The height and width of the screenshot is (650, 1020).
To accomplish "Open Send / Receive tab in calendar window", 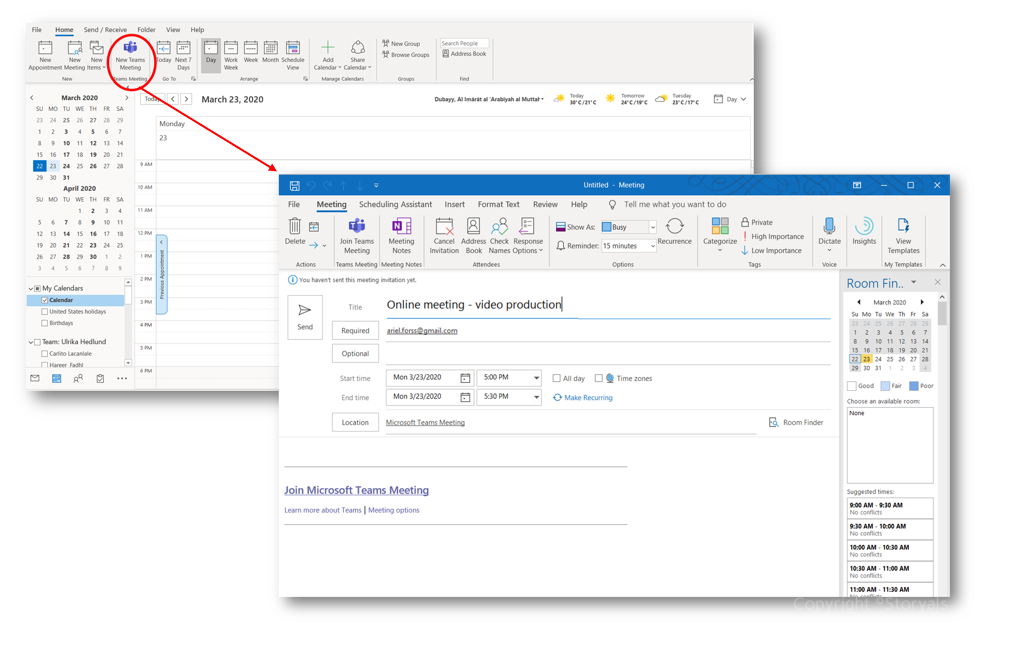I will [x=105, y=30].
